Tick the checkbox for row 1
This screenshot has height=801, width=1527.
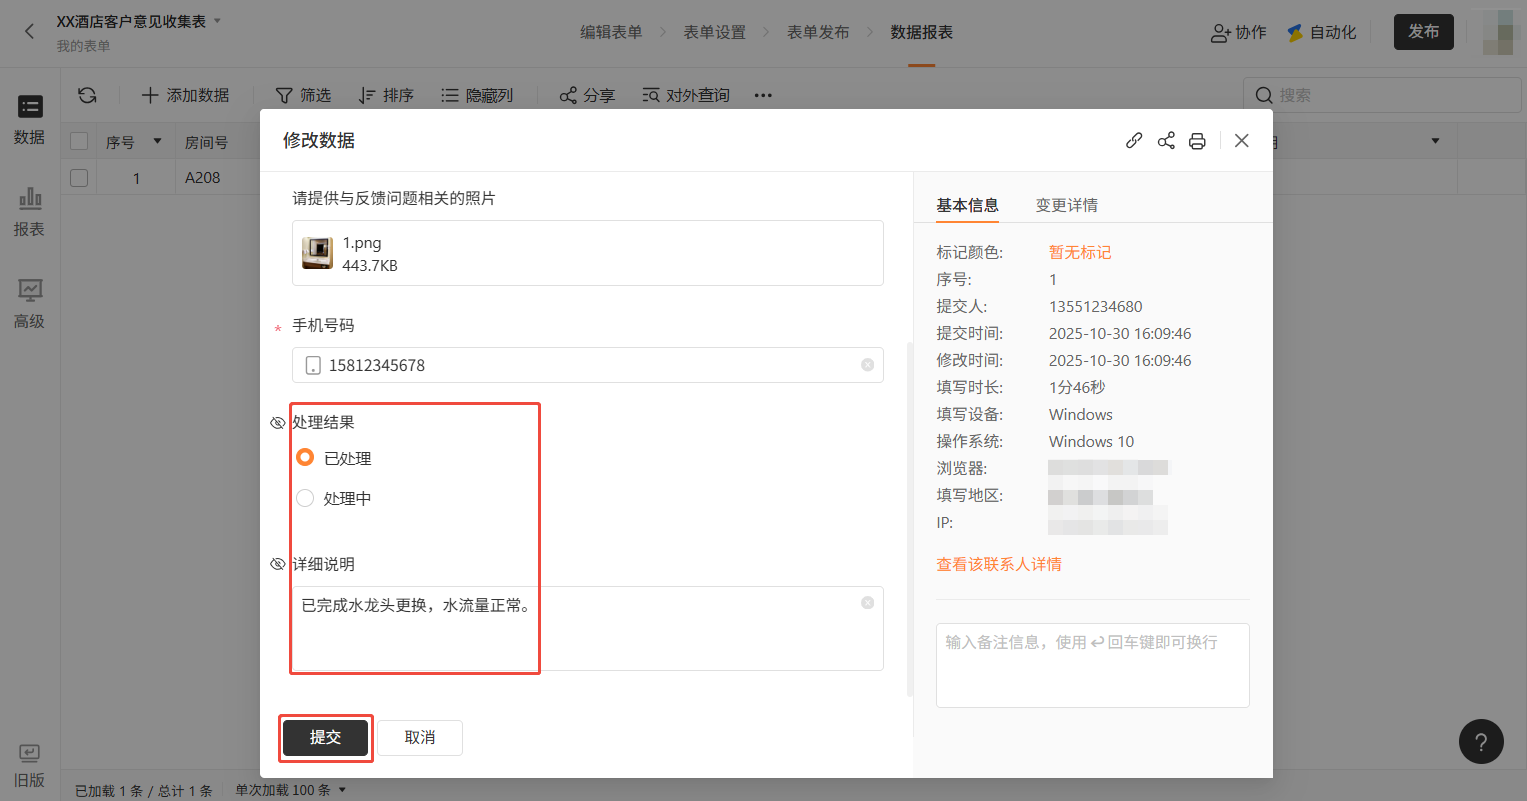[79, 178]
